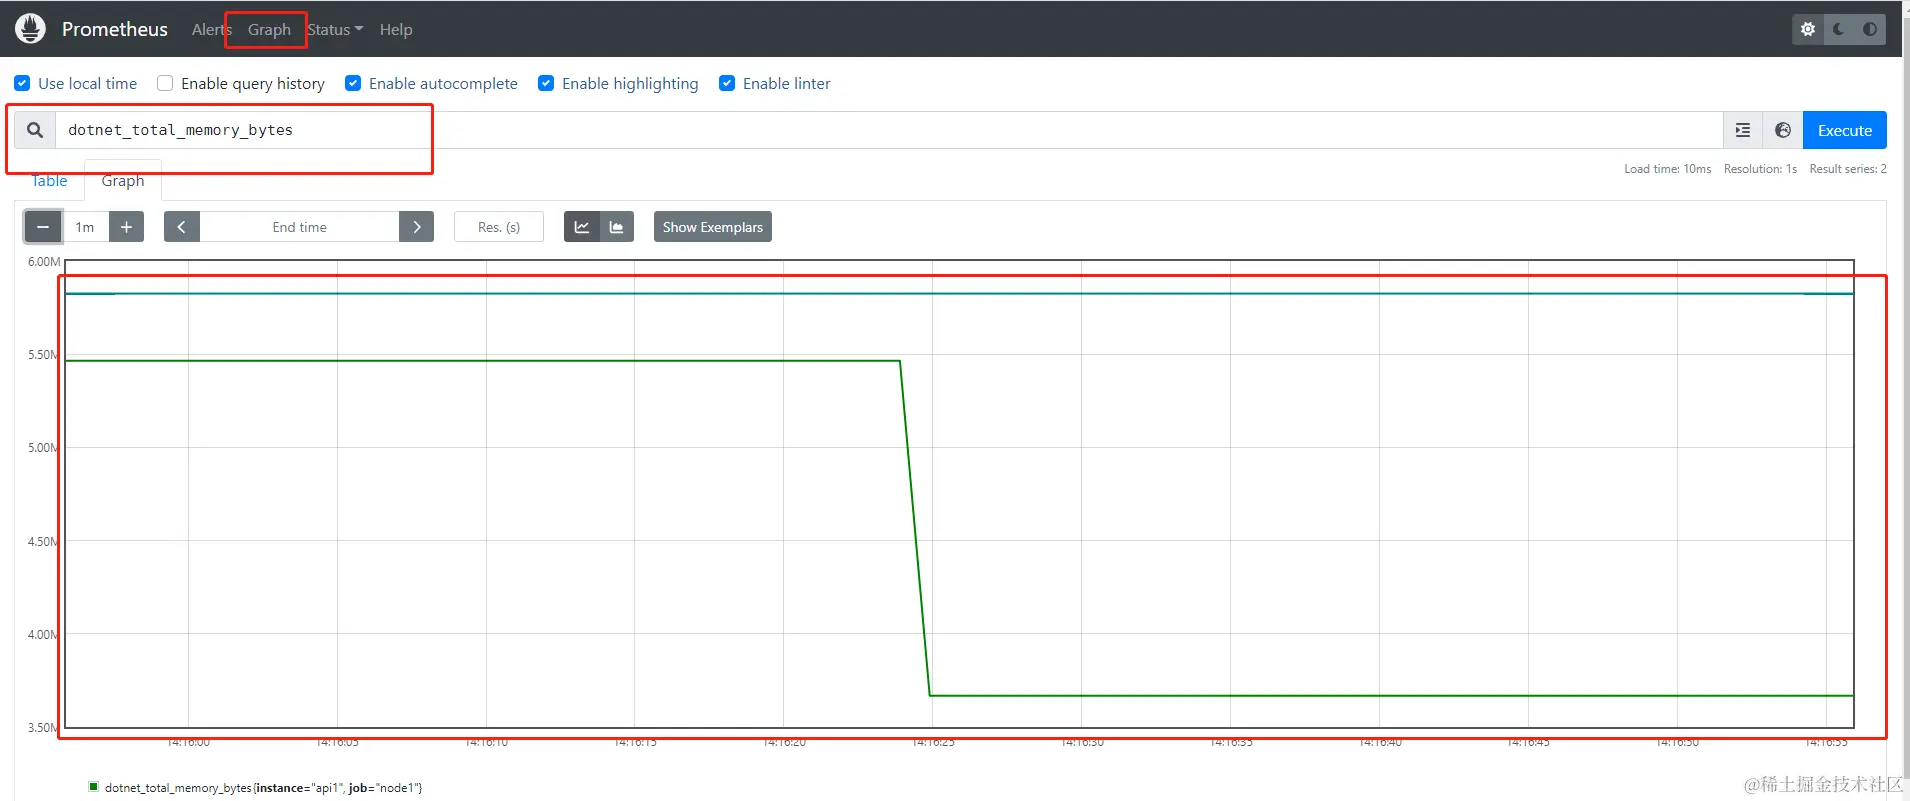Switch to gear-icon browser-preference theme
The width and height of the screenshot is (1910, 801).
coord(1808,29)
